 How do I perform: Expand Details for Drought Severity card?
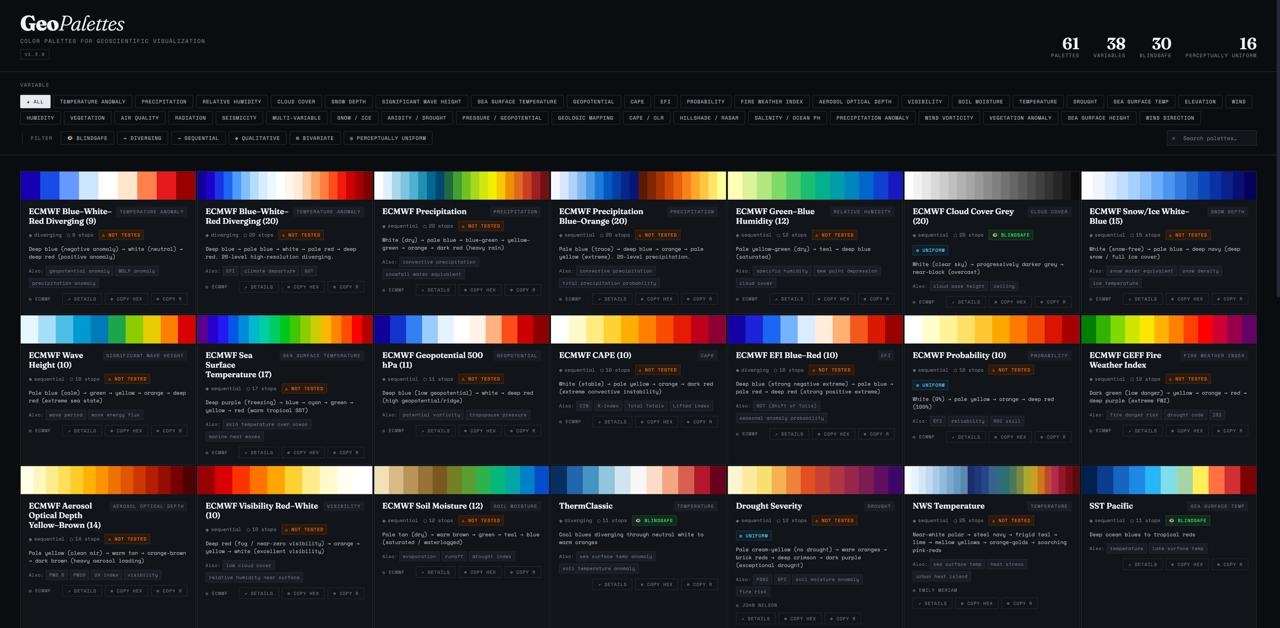click(755, 619)
